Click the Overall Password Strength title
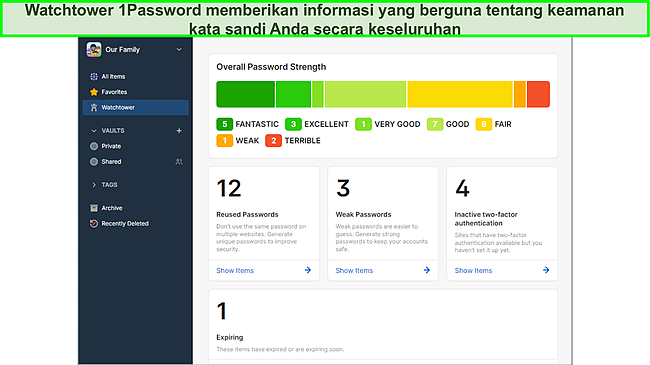 click(x=271, y=67)
